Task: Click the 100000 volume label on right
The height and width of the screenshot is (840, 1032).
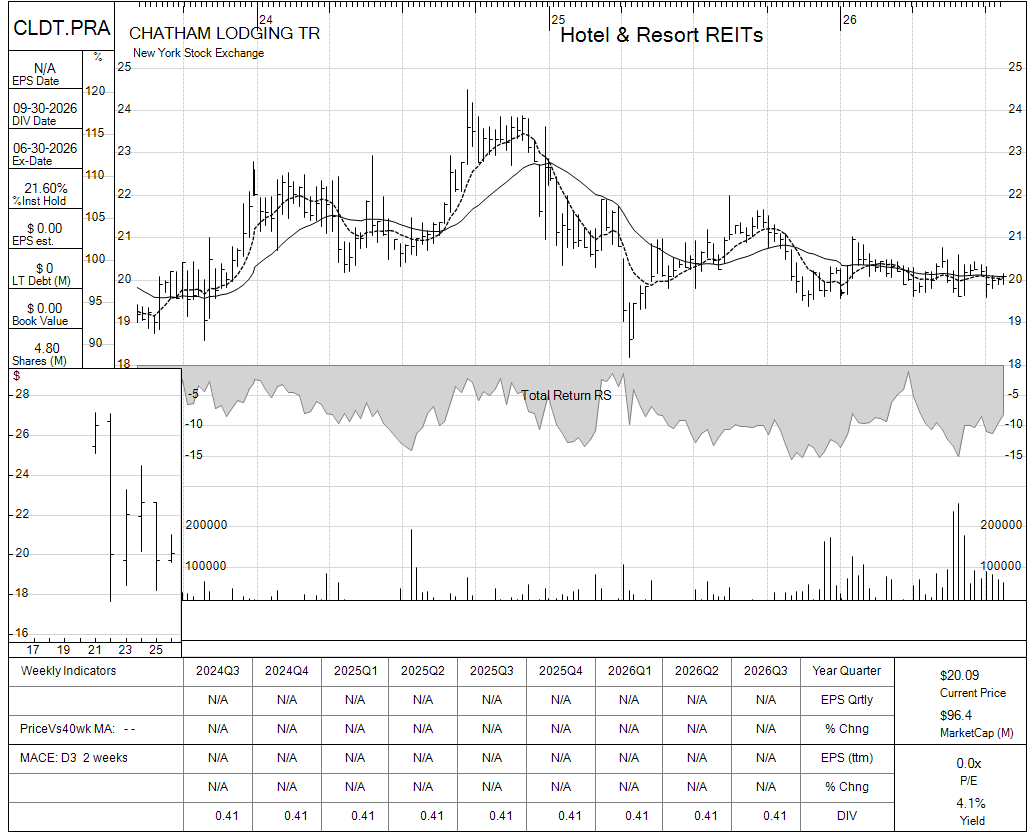Action: tap(1000, 566)
